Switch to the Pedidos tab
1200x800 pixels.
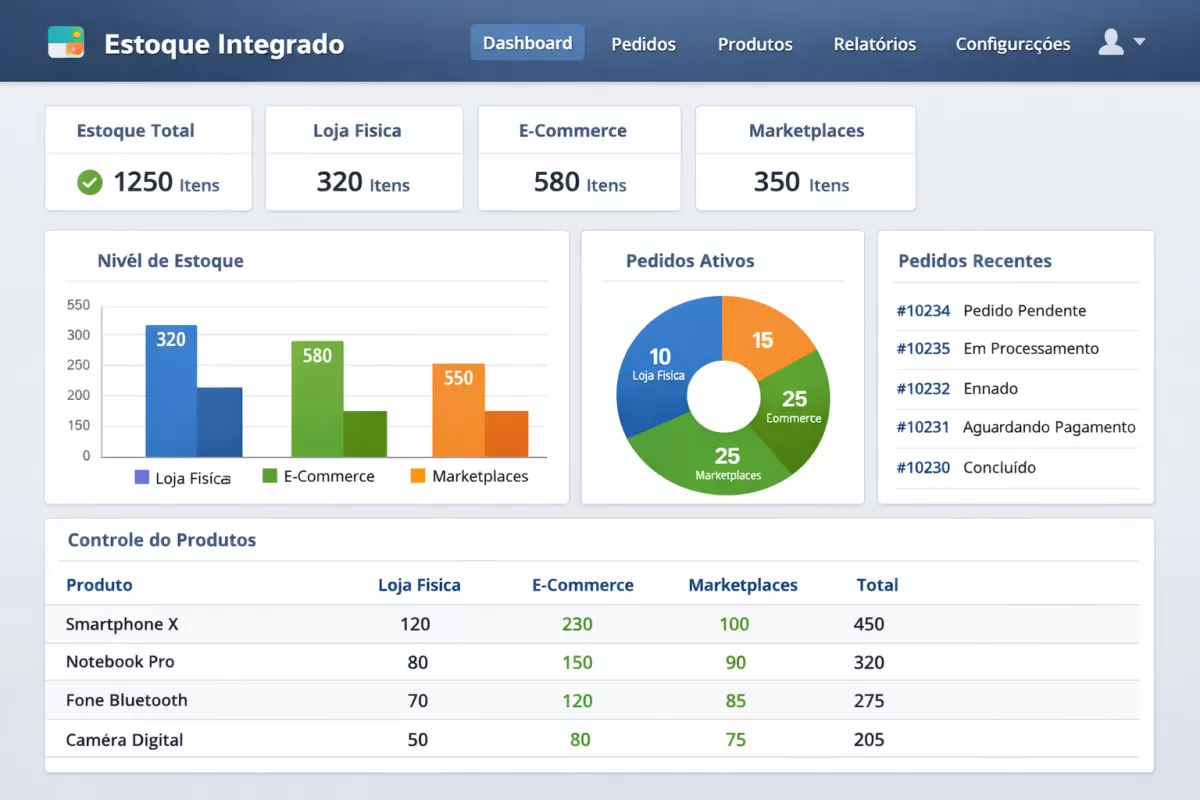[x=643, y=44]
